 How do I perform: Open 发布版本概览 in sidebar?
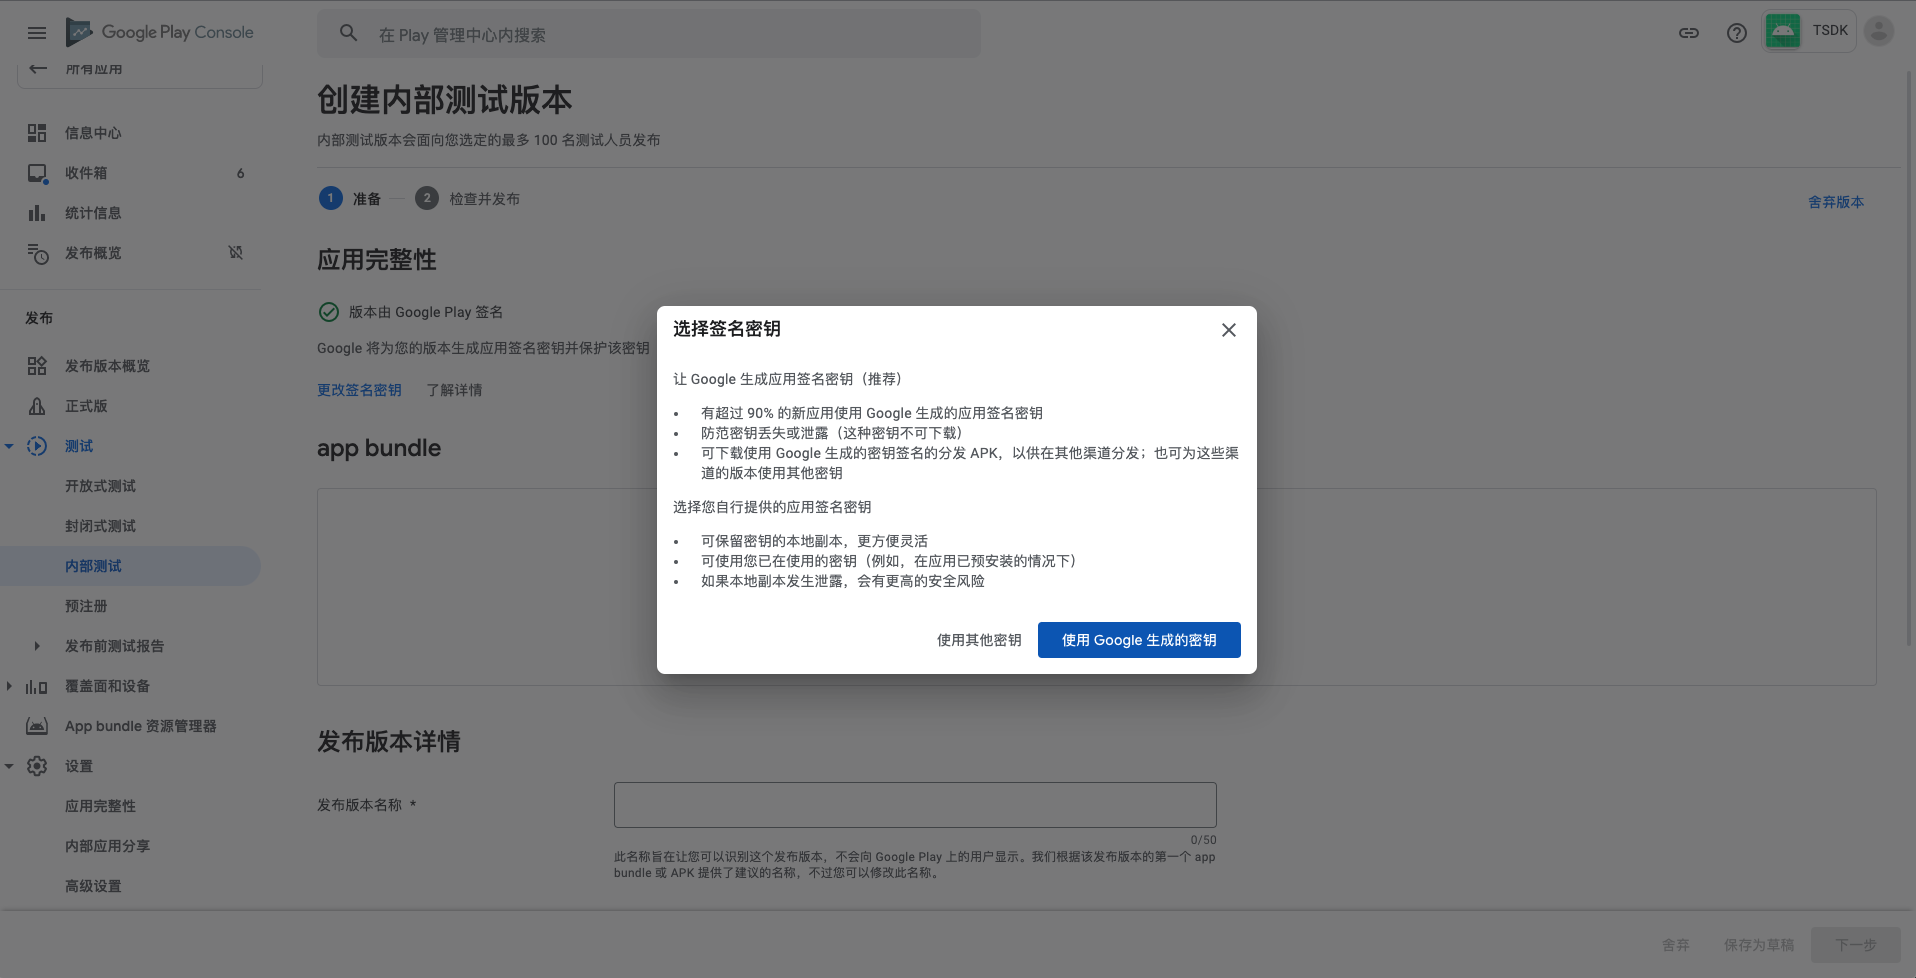tap(107, 366)
